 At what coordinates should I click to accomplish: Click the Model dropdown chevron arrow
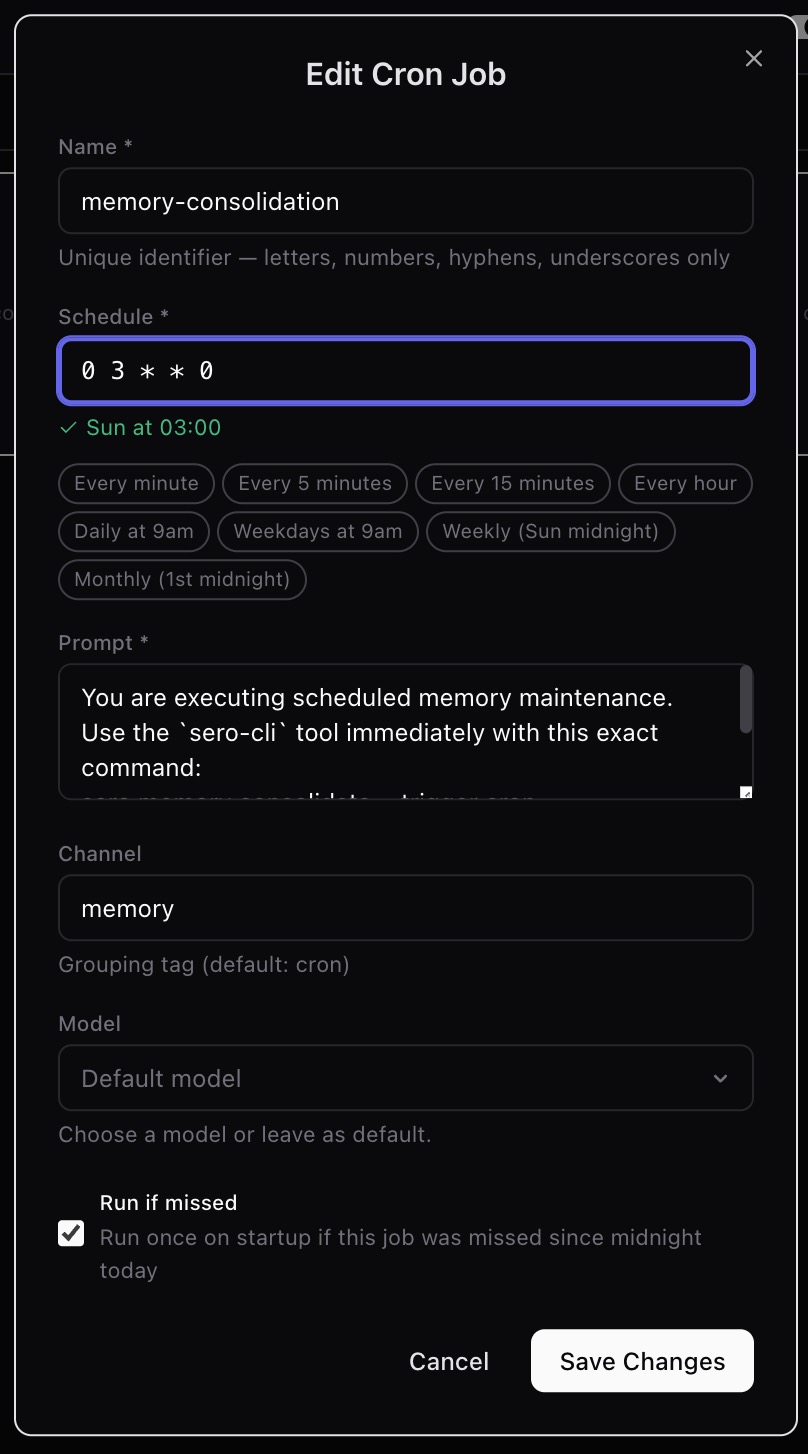click(x=720, y=1078)
